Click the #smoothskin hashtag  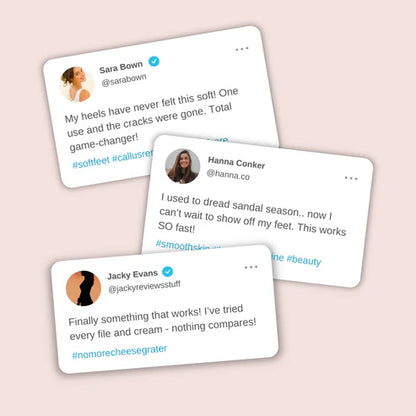point(183,245)
